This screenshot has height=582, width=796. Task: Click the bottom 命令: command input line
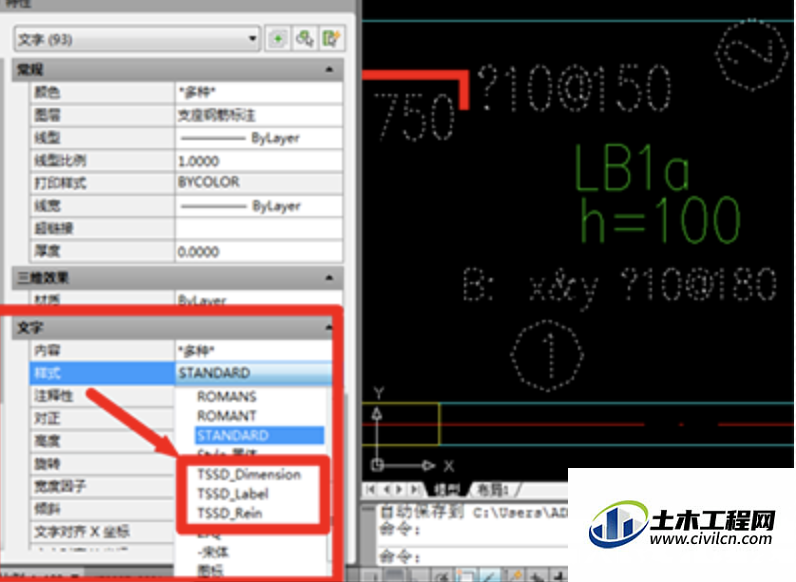(472, 557)
